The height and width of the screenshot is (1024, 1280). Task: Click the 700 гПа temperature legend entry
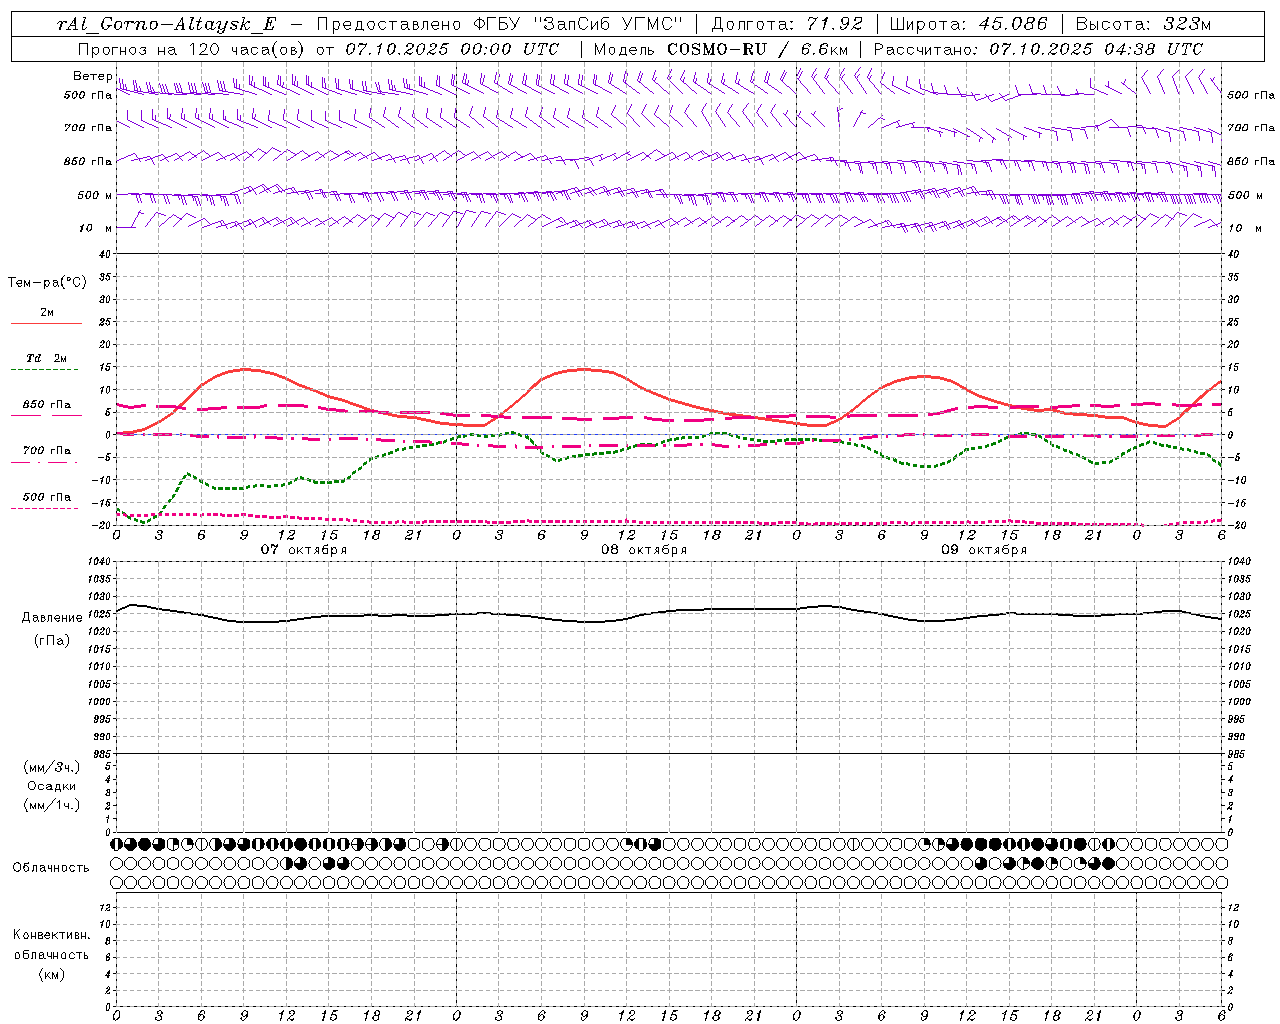(x=47, y=451)
